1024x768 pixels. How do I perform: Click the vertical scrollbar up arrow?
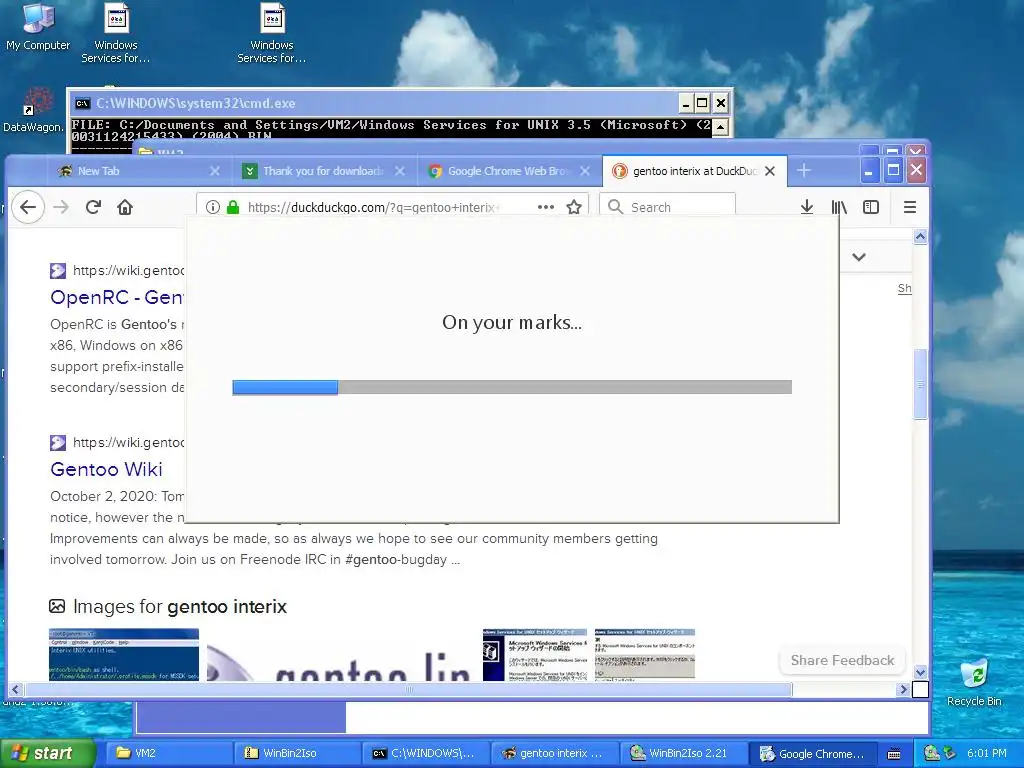(920, 237)
